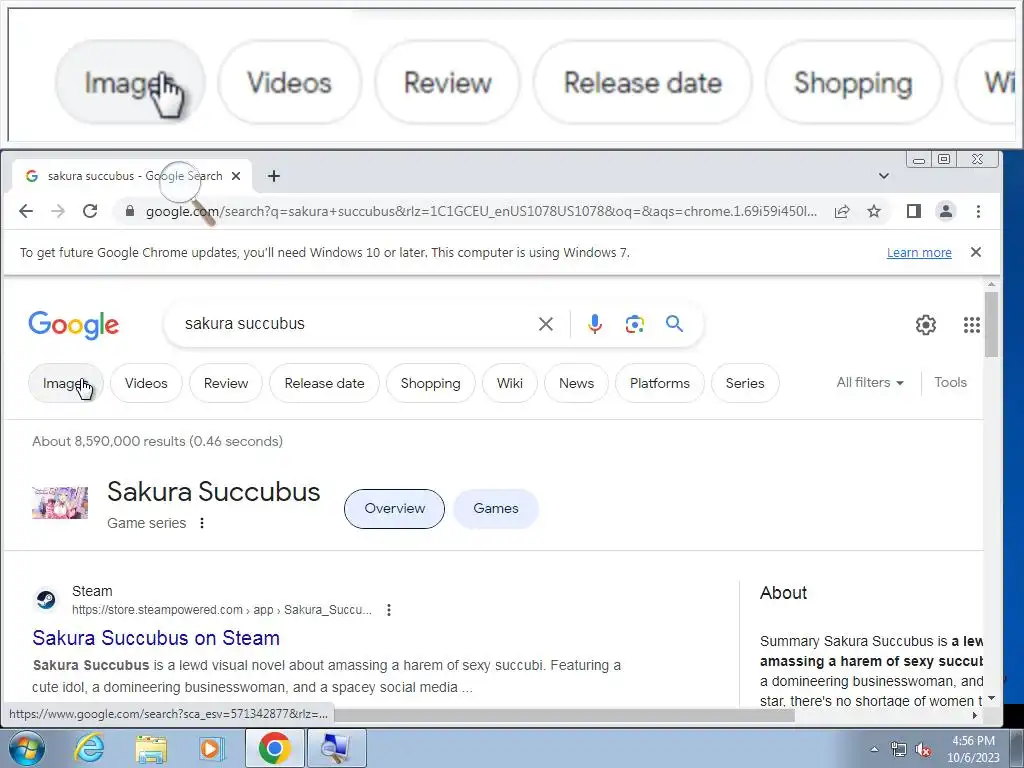Image resolution: width=1024 pixels, height=768 pixels.
Task: Go back with the browser back arrow
Action: [26, 211]
